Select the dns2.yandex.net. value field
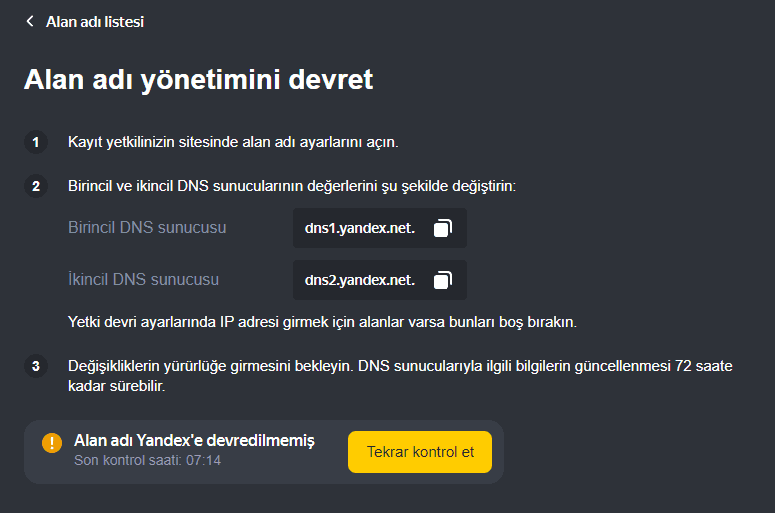The height and width of the screenshot is (513, 775). [x=380, y=280]
